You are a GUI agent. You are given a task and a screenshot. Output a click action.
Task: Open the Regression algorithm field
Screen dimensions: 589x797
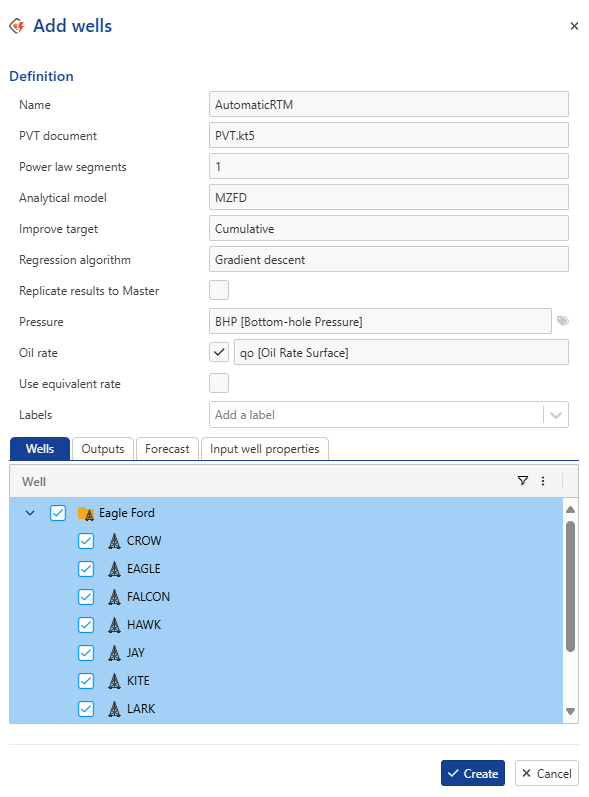point(389,259)
